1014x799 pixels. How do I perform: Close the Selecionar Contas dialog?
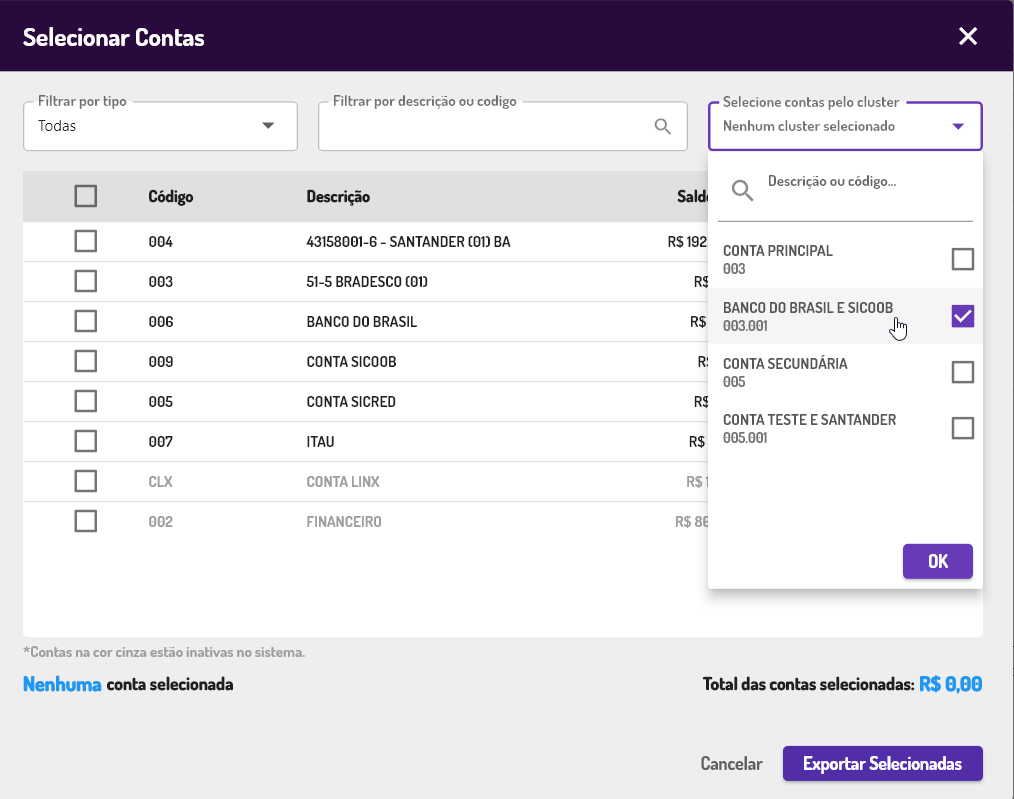(x=967, y=37)
